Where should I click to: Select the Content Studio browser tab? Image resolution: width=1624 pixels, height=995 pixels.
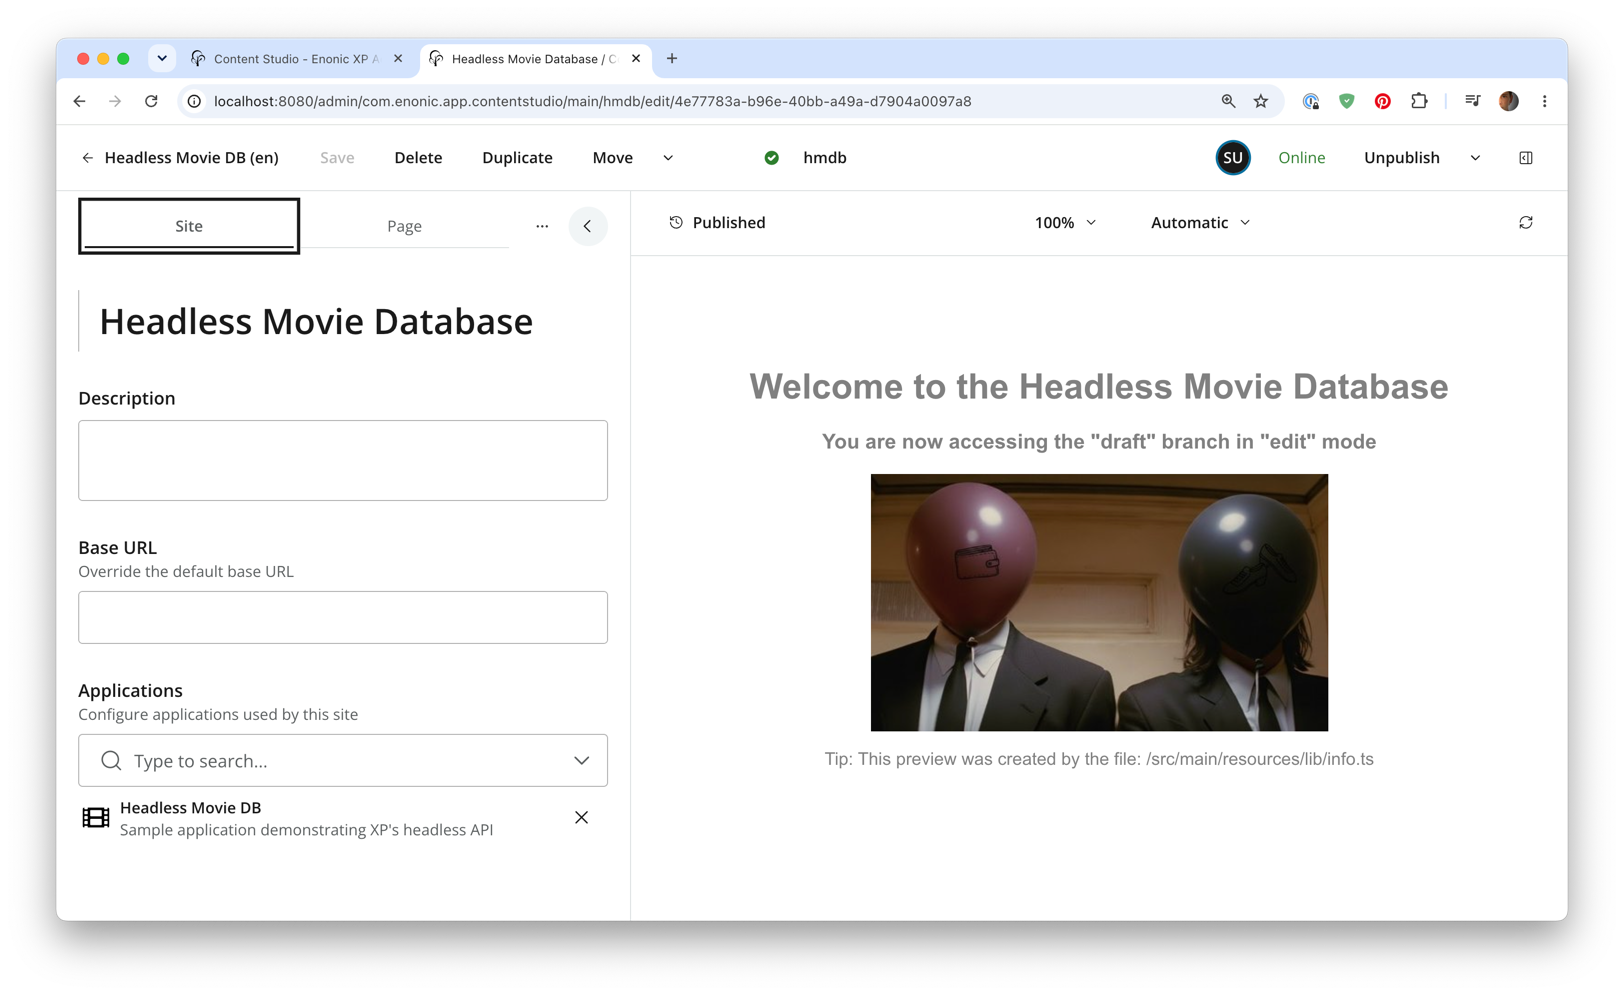click(x=296, y=59)
